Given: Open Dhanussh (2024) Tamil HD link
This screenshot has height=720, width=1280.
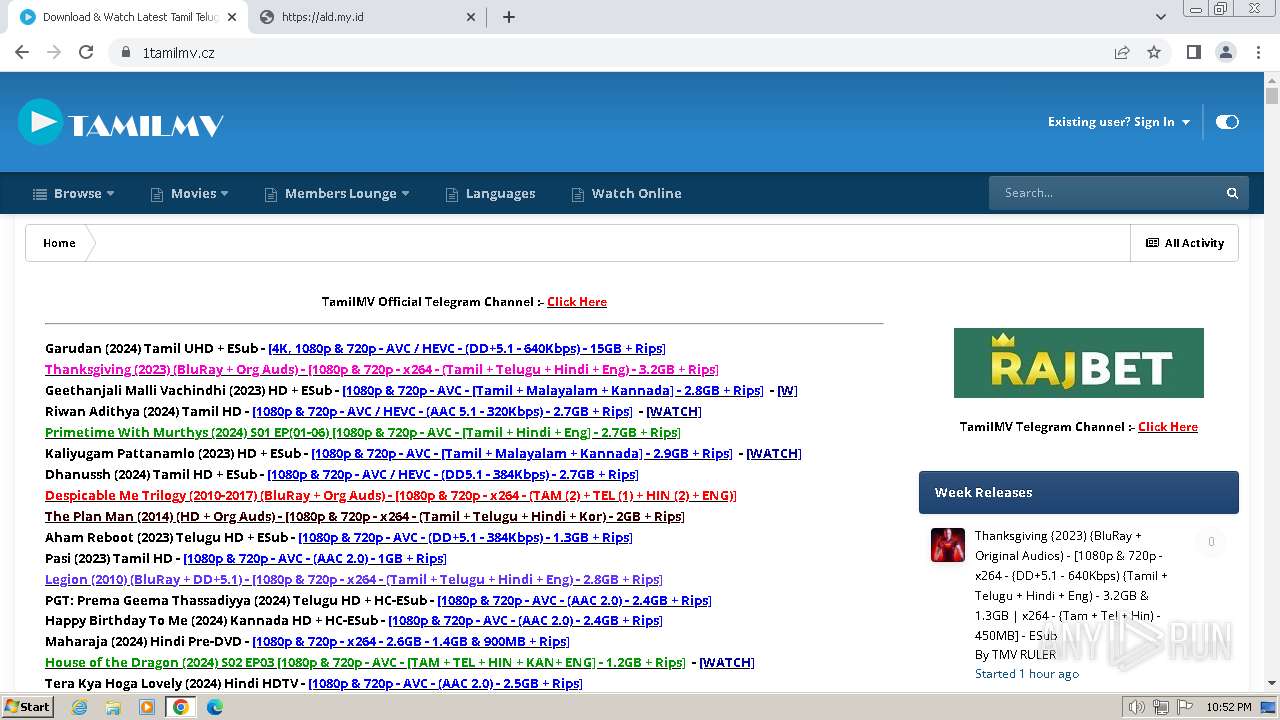Looking at the screenshot, I should point(452,475).
